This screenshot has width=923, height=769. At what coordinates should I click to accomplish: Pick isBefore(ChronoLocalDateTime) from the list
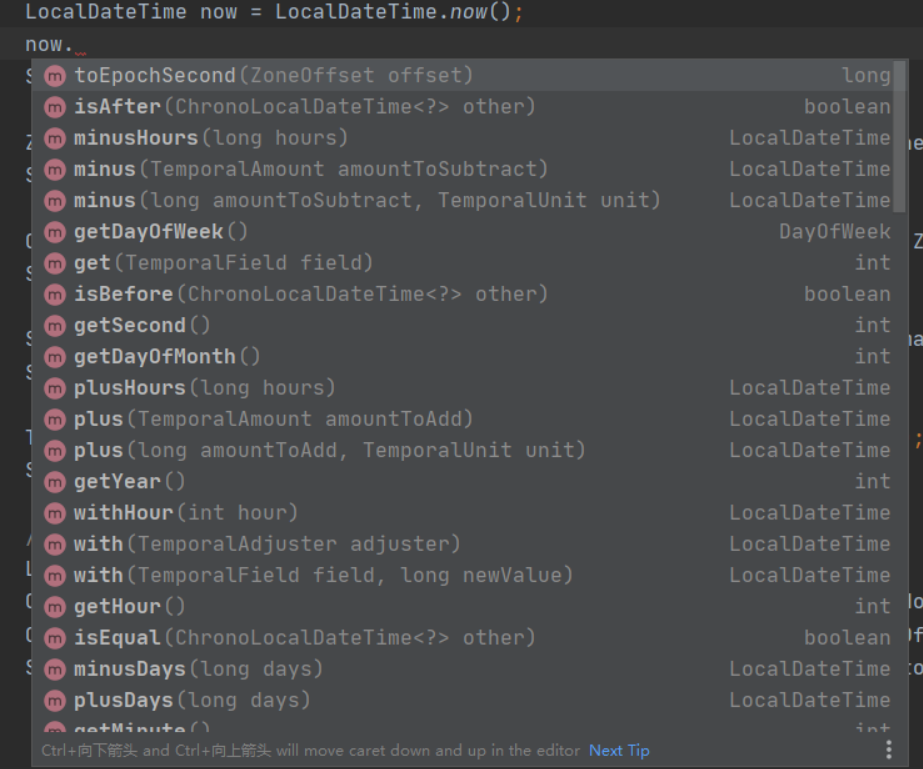click(x=310, y=294)
